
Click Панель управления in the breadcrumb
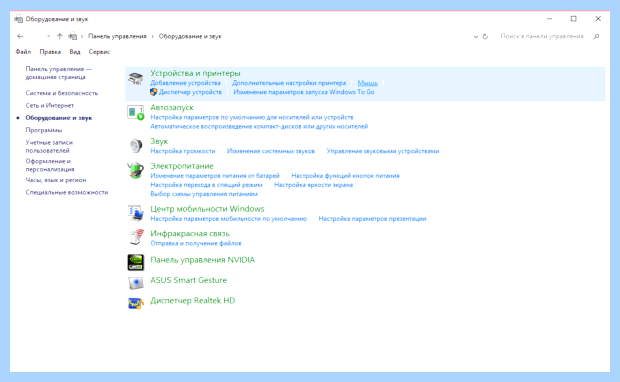[117, 36]
